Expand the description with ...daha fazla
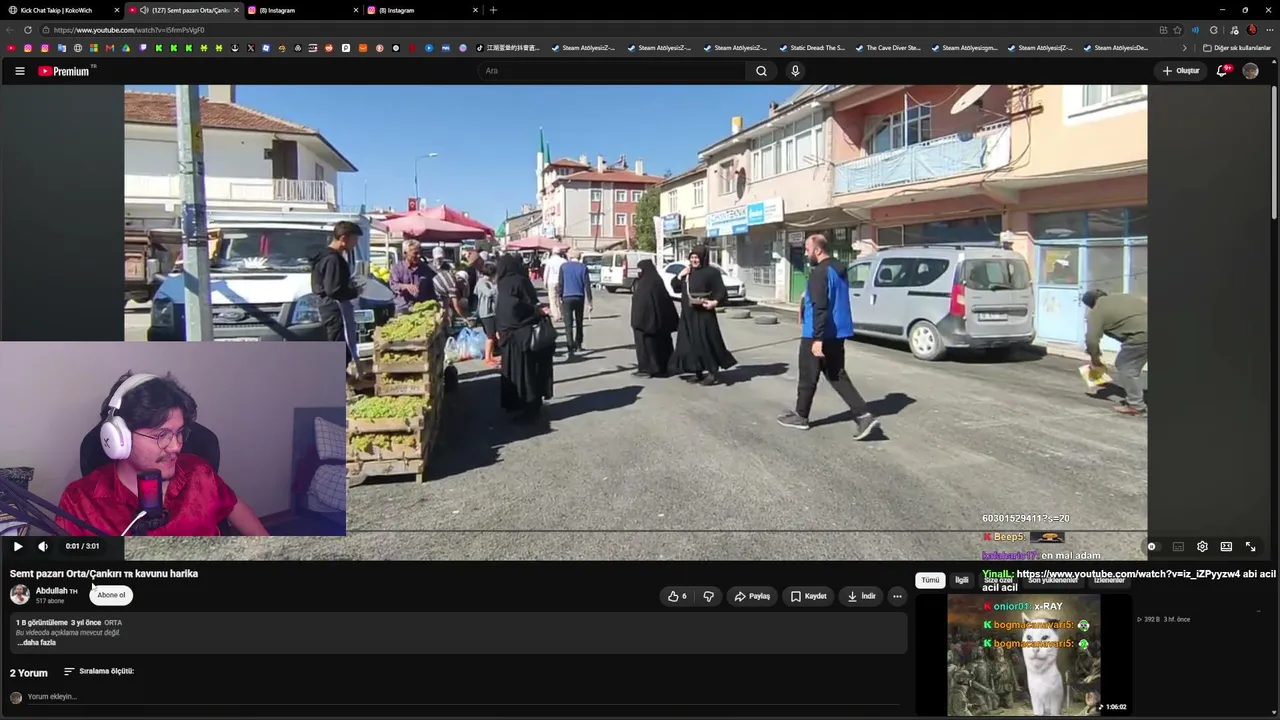The width and height of the screenshot is (1280, 720). point(36,642)
